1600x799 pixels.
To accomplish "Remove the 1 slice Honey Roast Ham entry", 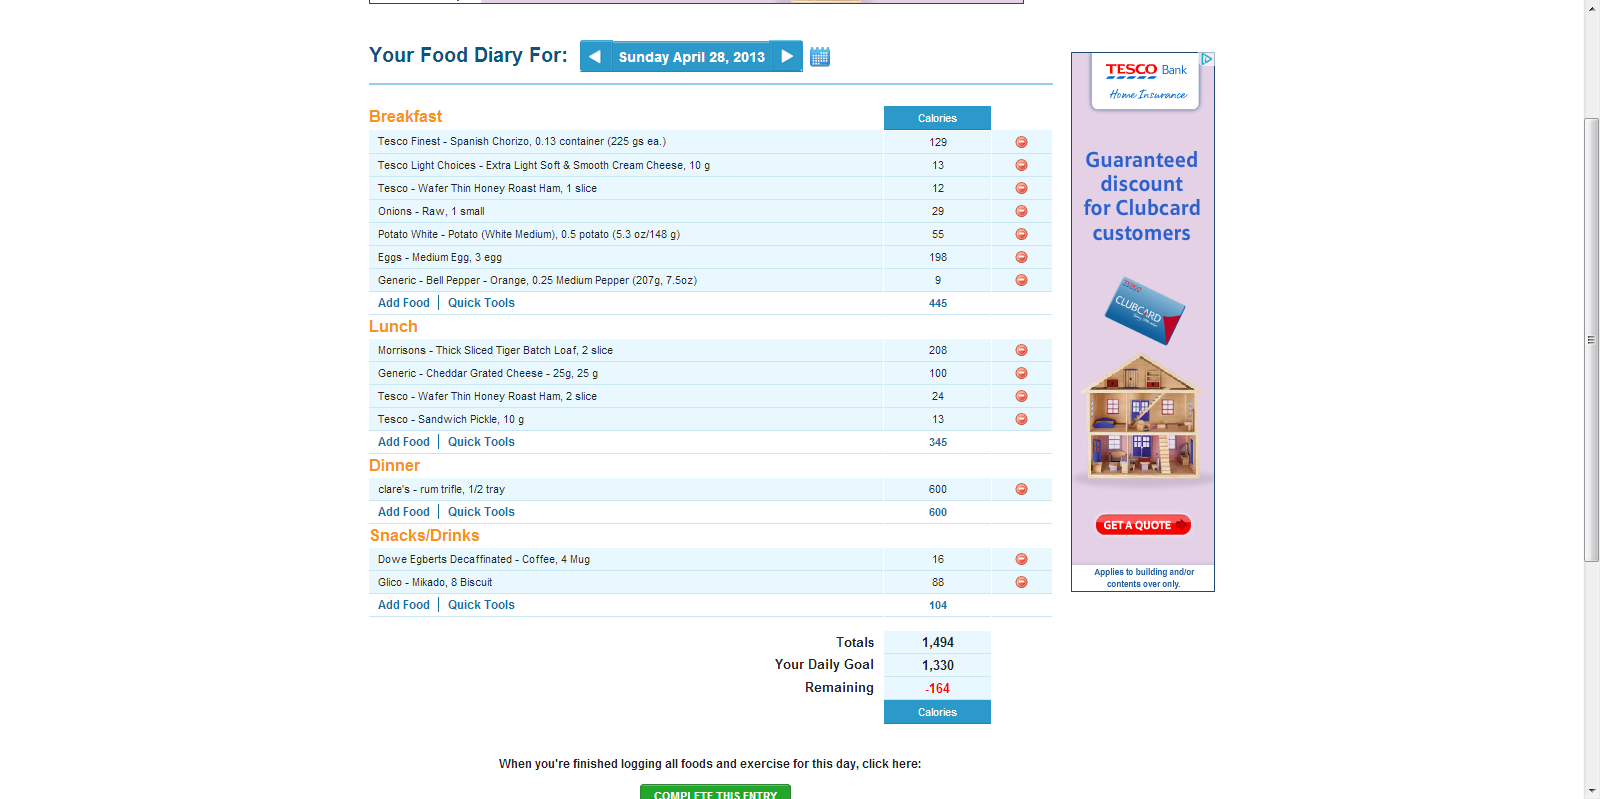I will coord(1021,188).
